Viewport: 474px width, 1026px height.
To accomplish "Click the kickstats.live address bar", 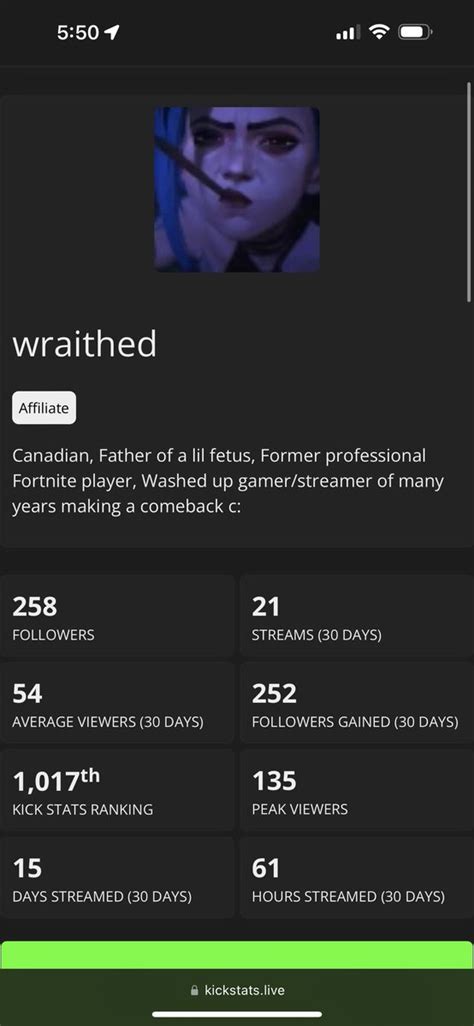I will pyautogui.click(x=237, y=990).
